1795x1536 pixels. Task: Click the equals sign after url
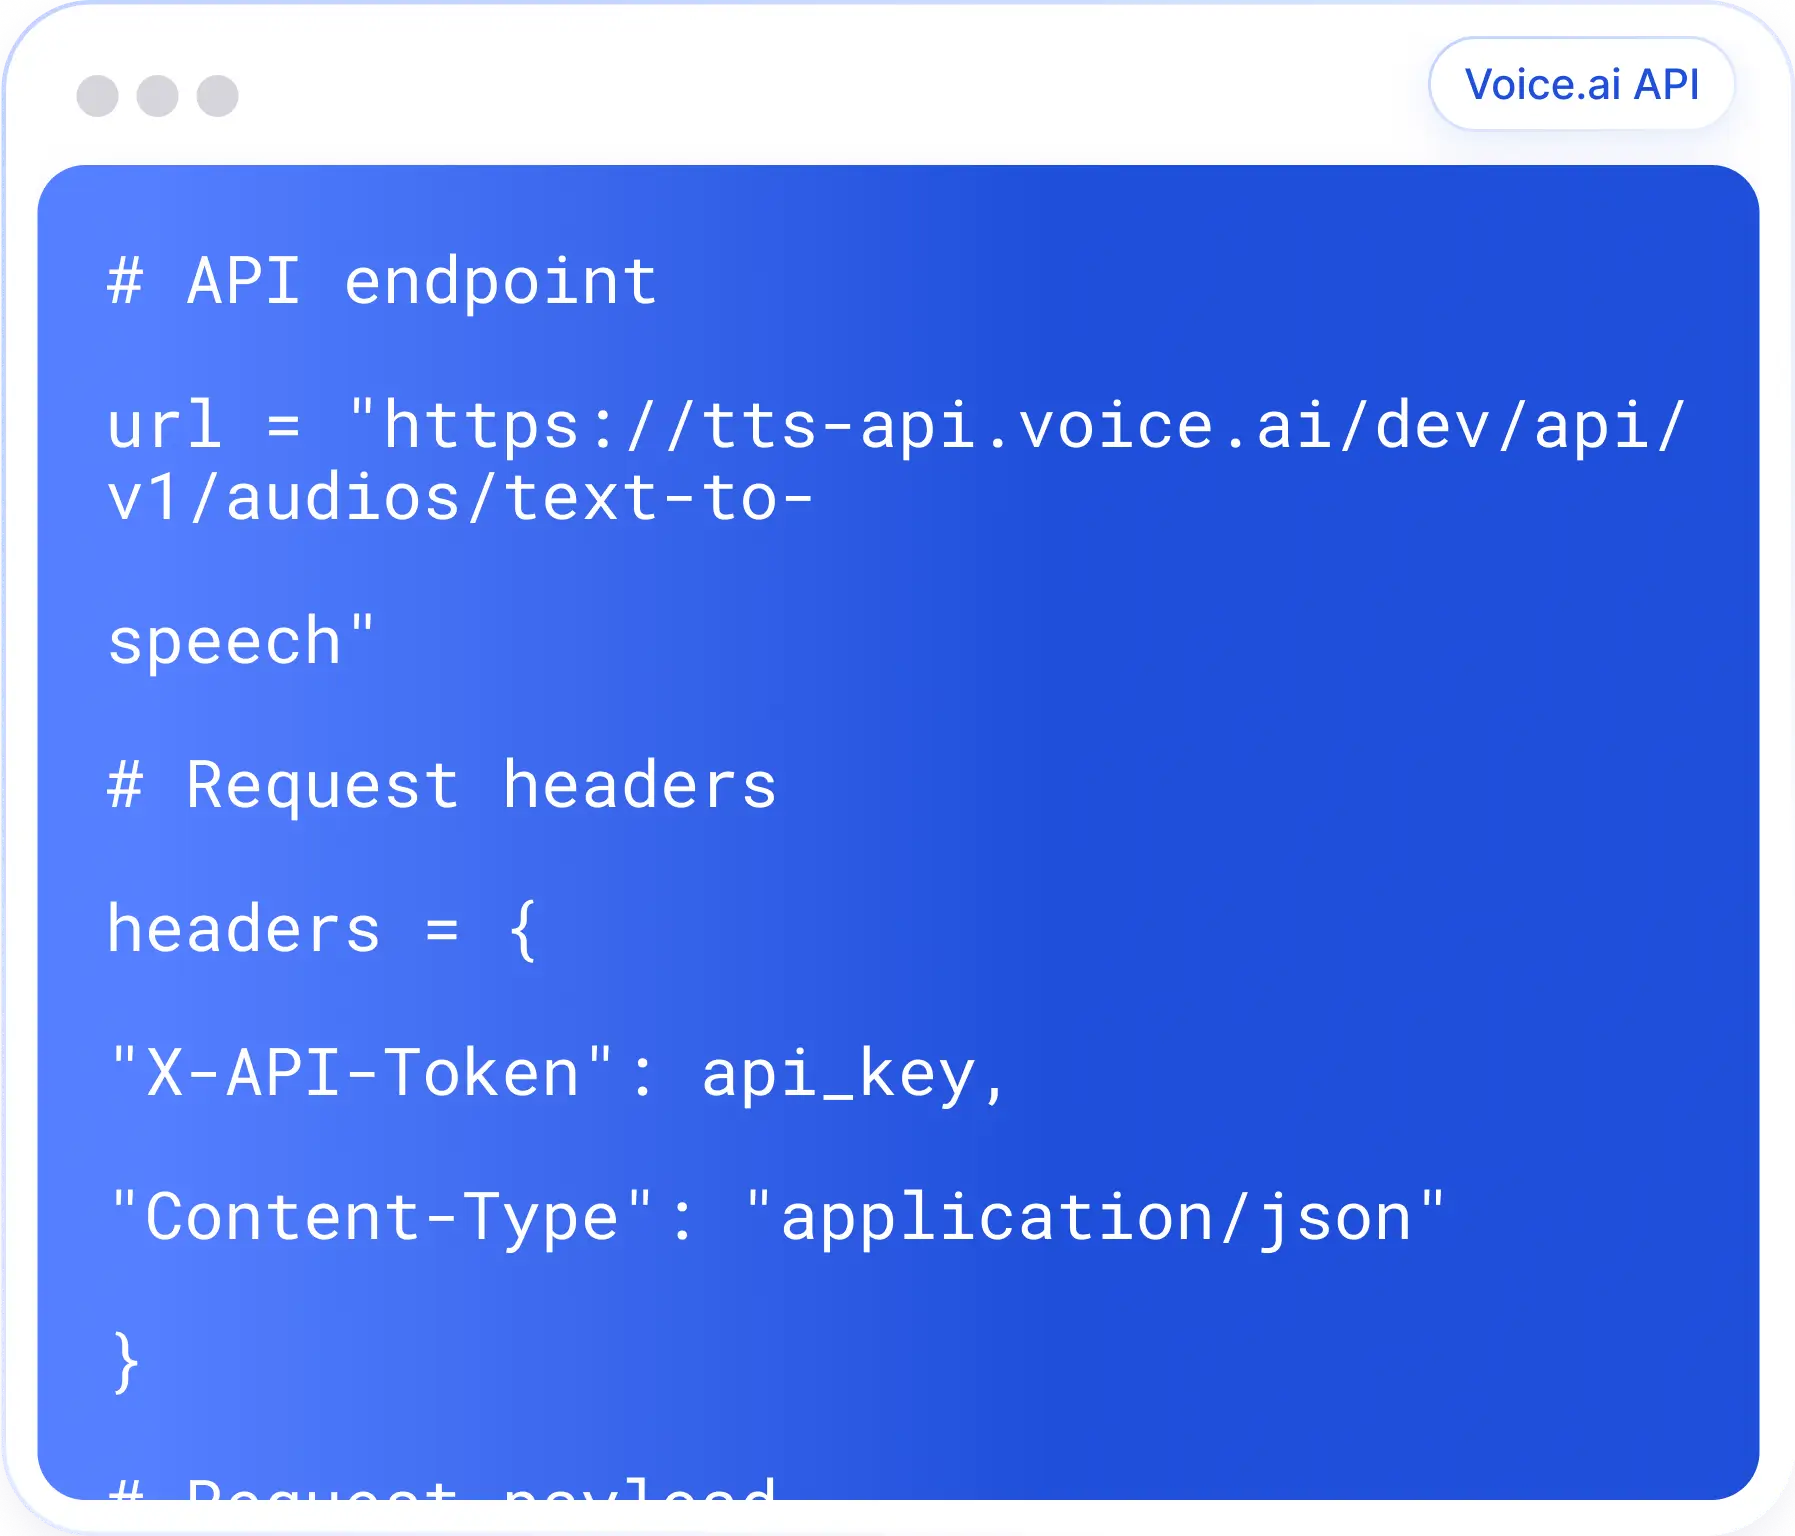point(284,427)
